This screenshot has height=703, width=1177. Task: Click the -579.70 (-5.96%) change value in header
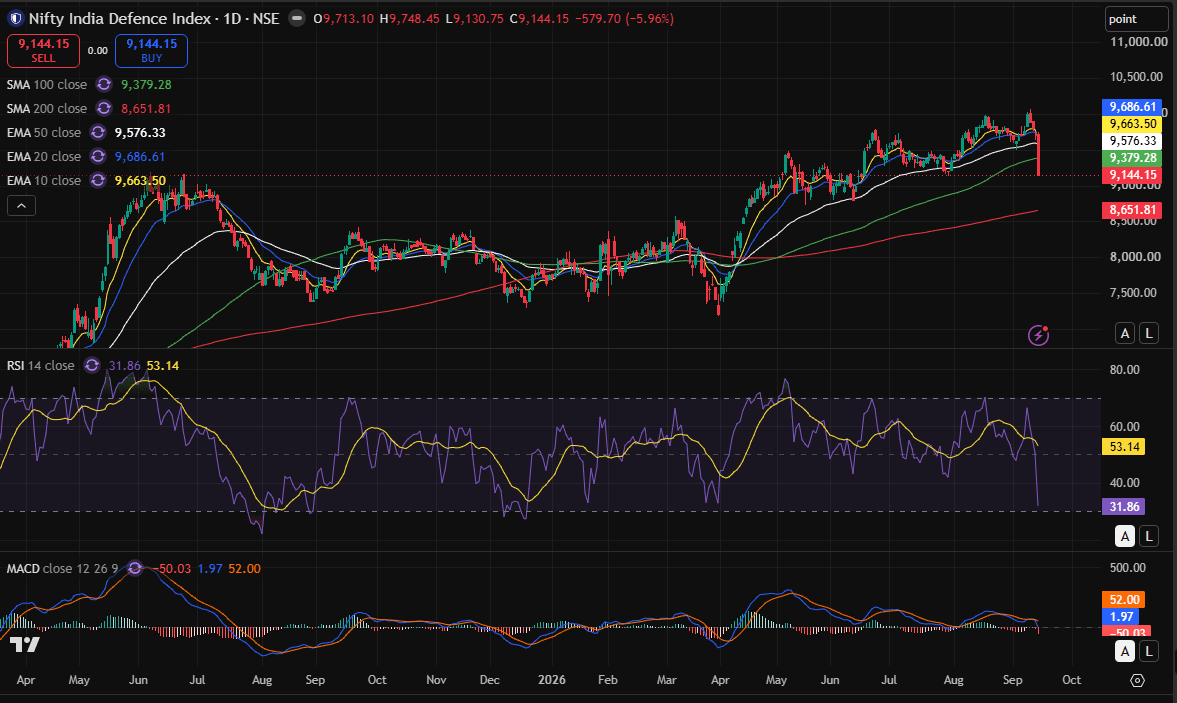pos(625,19)
